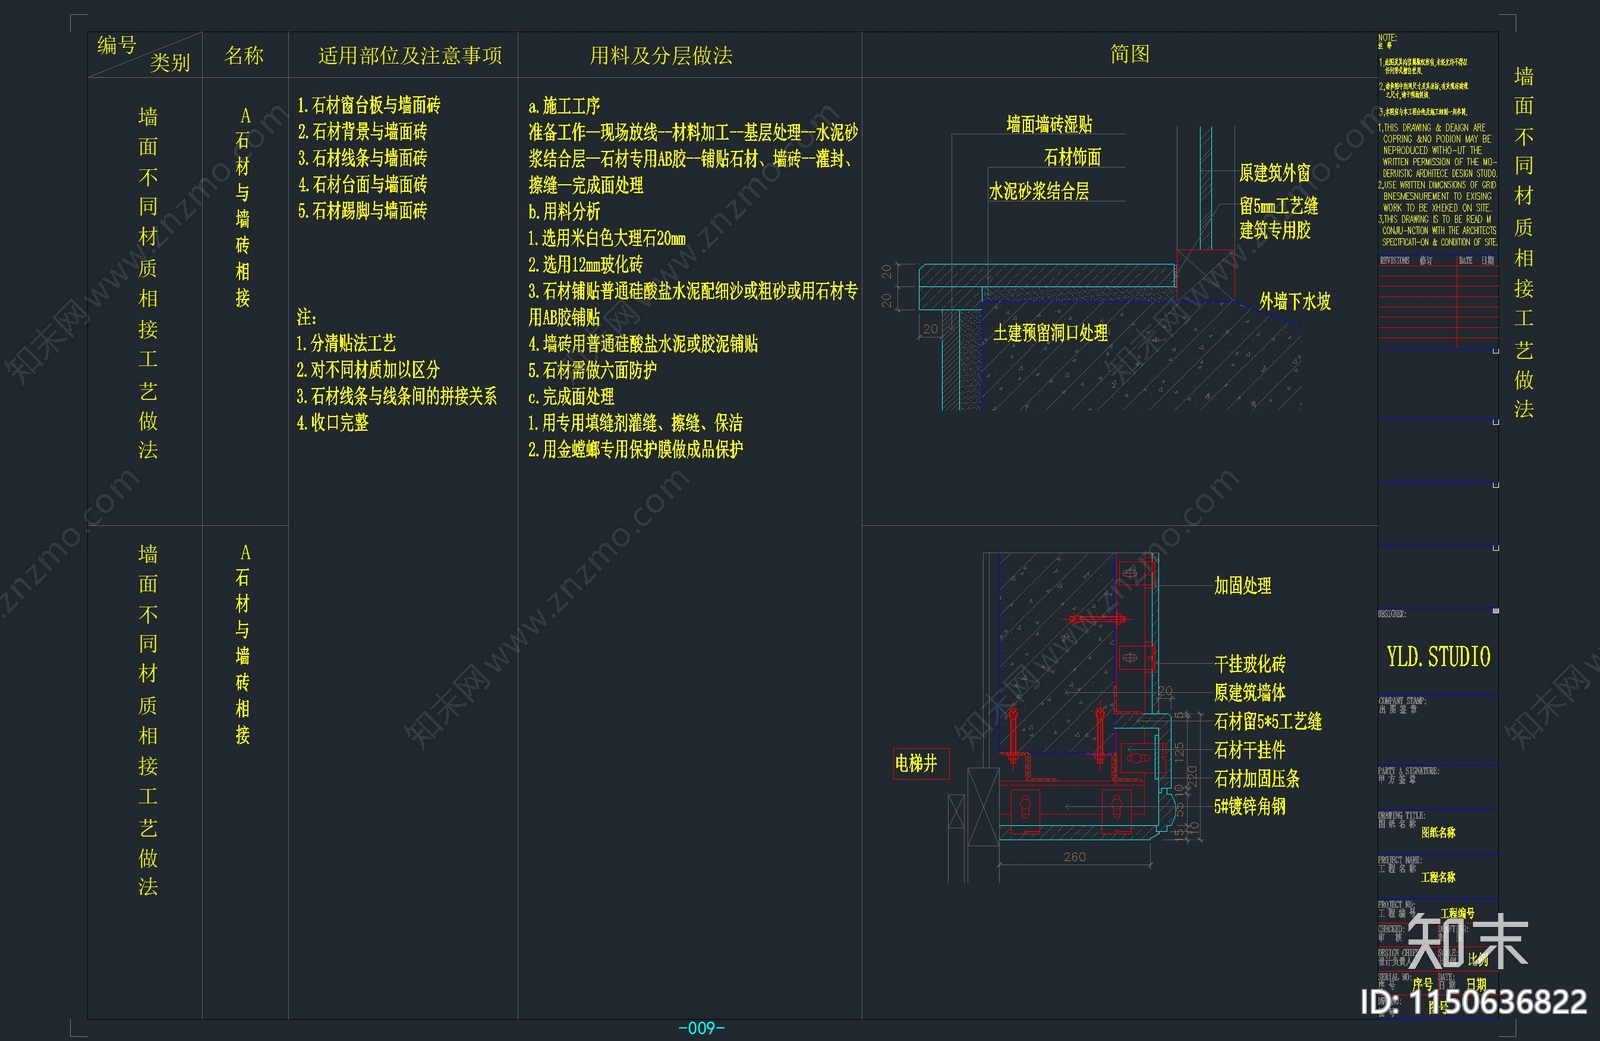Viewport: 1600px width, 1041px height.
Task: Click the '加固处理' leader label
Action: tap(1243, 586)
